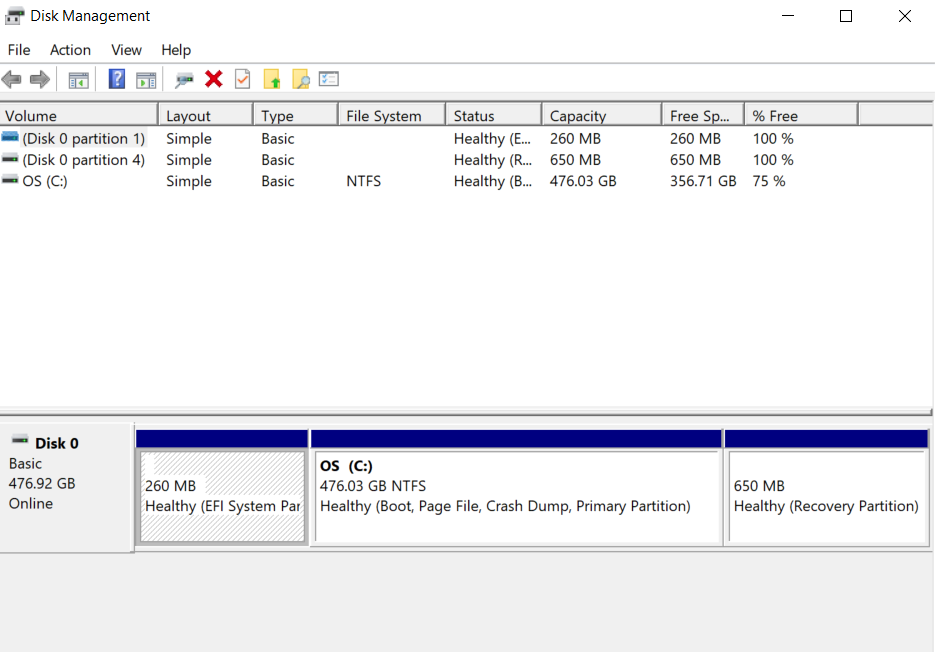Screen dimensions: 935x652
Task: Click the 476.03 GB capacity cell
Action: (x=583, y=181)
